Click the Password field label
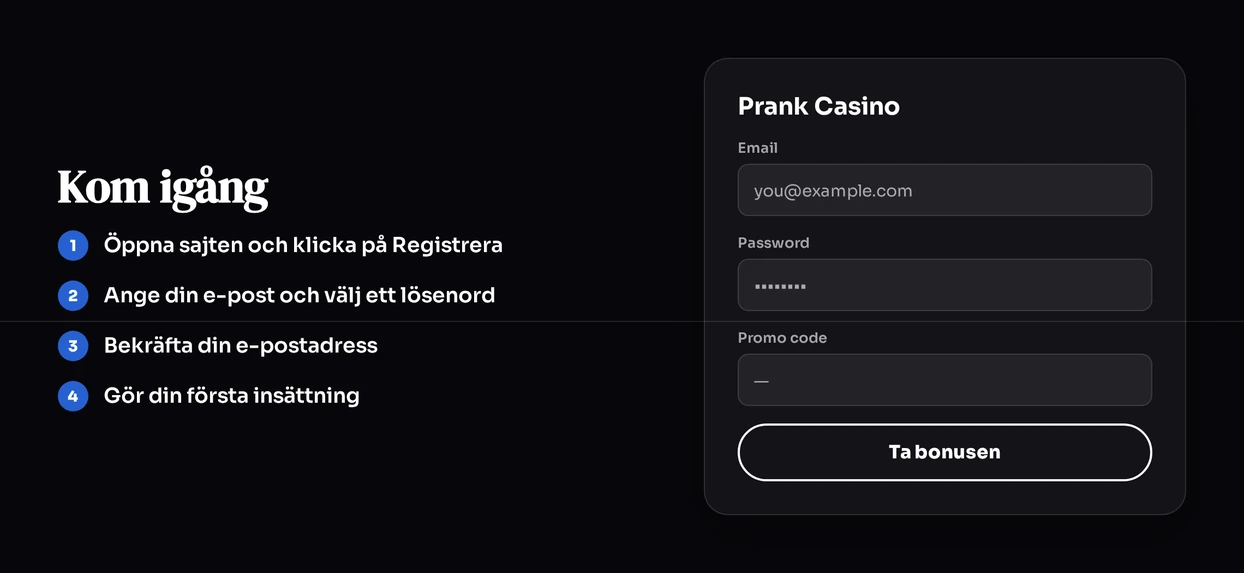The width and height of the screenshot is (1244, 573). tap(773, 243)
